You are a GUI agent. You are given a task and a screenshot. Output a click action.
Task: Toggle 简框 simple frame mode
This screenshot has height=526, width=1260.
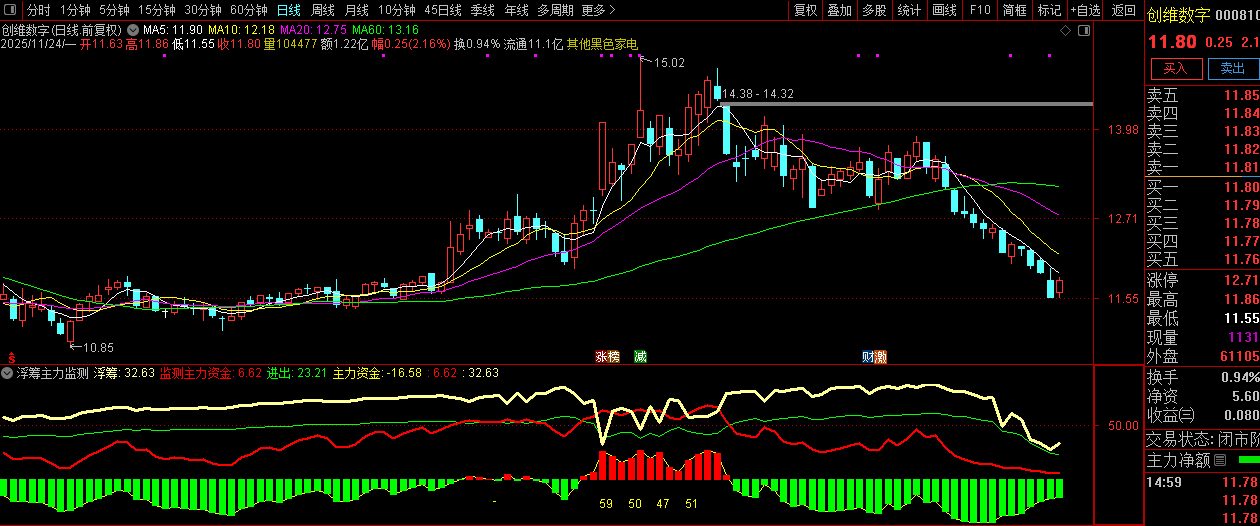[1014, 10]
